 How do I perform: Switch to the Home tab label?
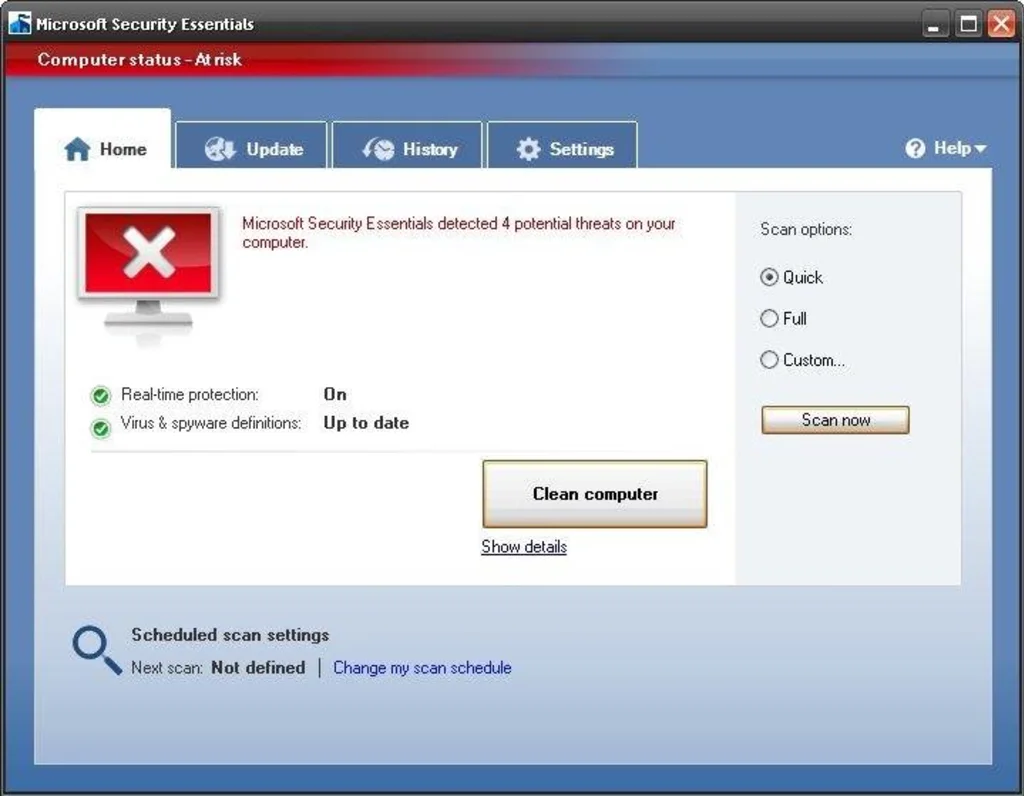pos(123,149)
